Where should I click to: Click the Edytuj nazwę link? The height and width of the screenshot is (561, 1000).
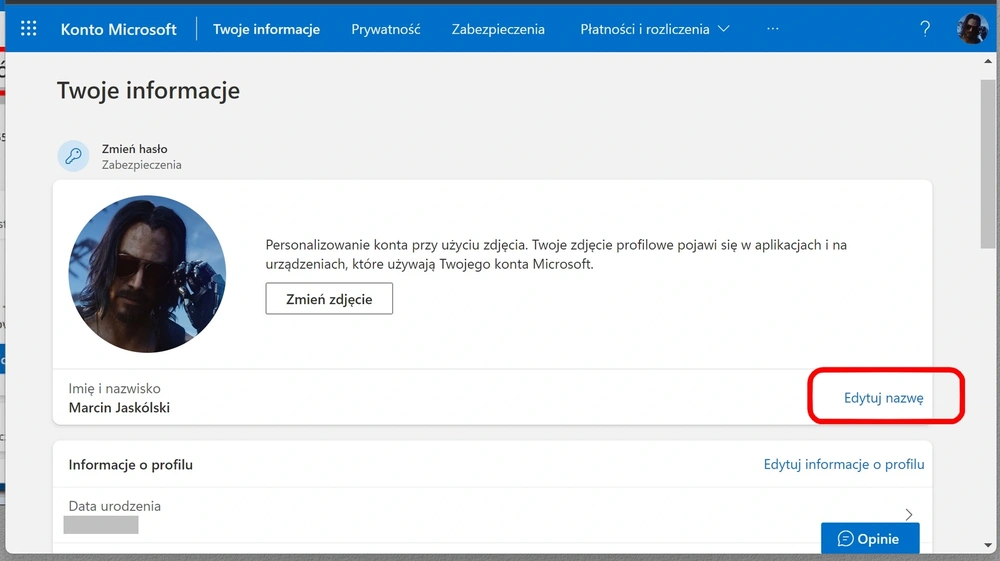pyautogui.click(x=883, y=398)
